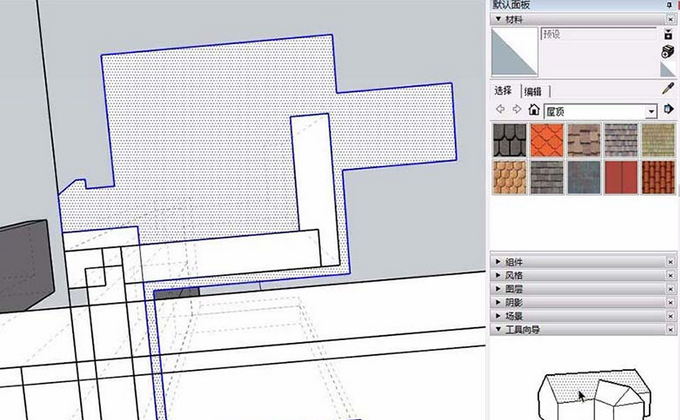Click the current material preview thumbnail
Viewport: 680px width, 420px height.
click(x=514, y=52)
